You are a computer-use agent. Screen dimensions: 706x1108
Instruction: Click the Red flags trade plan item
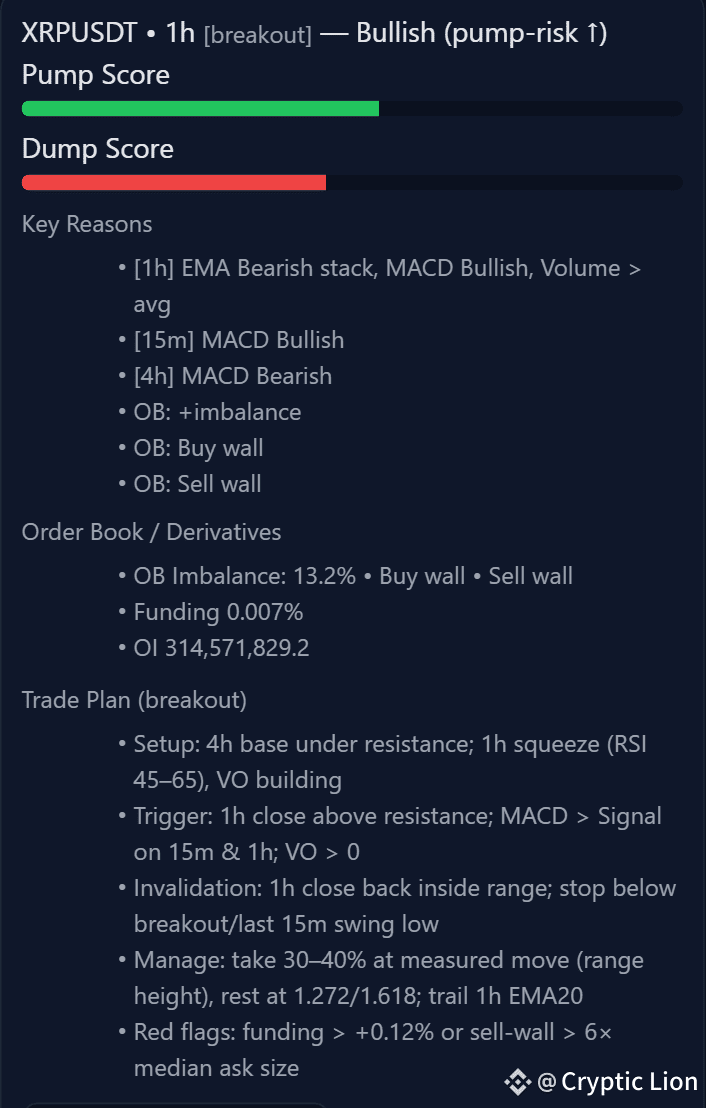tap(372, 1050)
